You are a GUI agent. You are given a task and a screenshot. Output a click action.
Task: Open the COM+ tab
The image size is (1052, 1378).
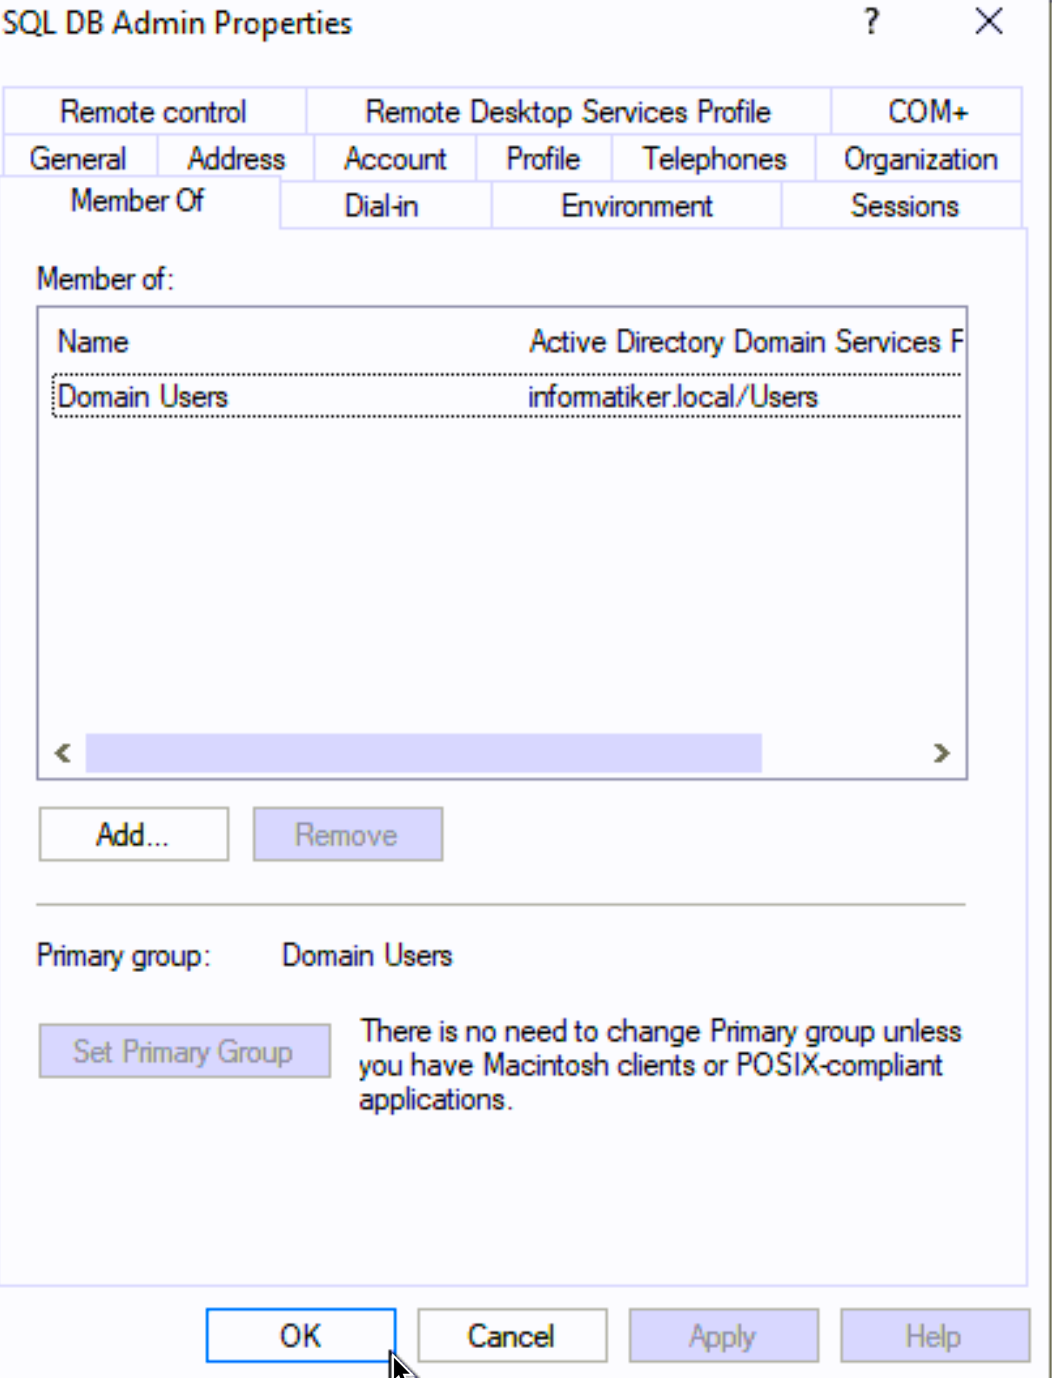[x=927, y=111]
